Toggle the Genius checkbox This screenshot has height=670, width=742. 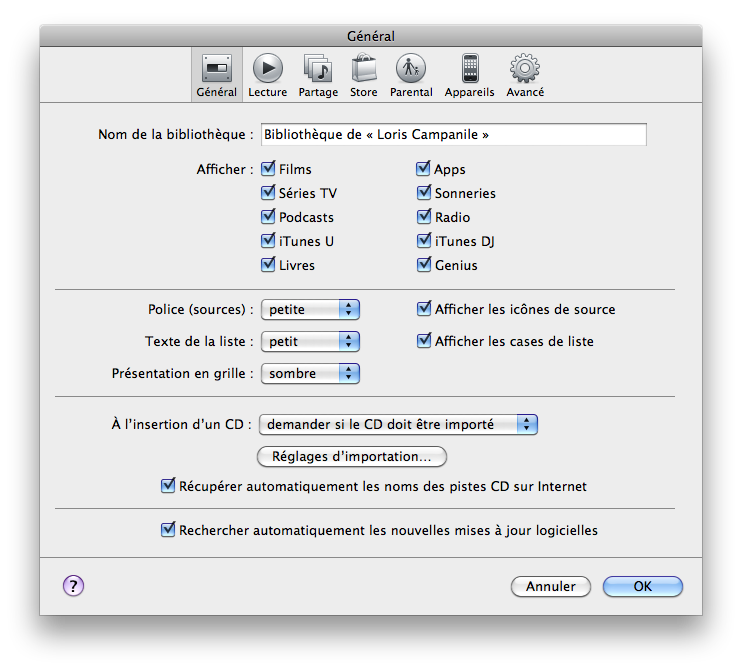(x=423, y=265)
